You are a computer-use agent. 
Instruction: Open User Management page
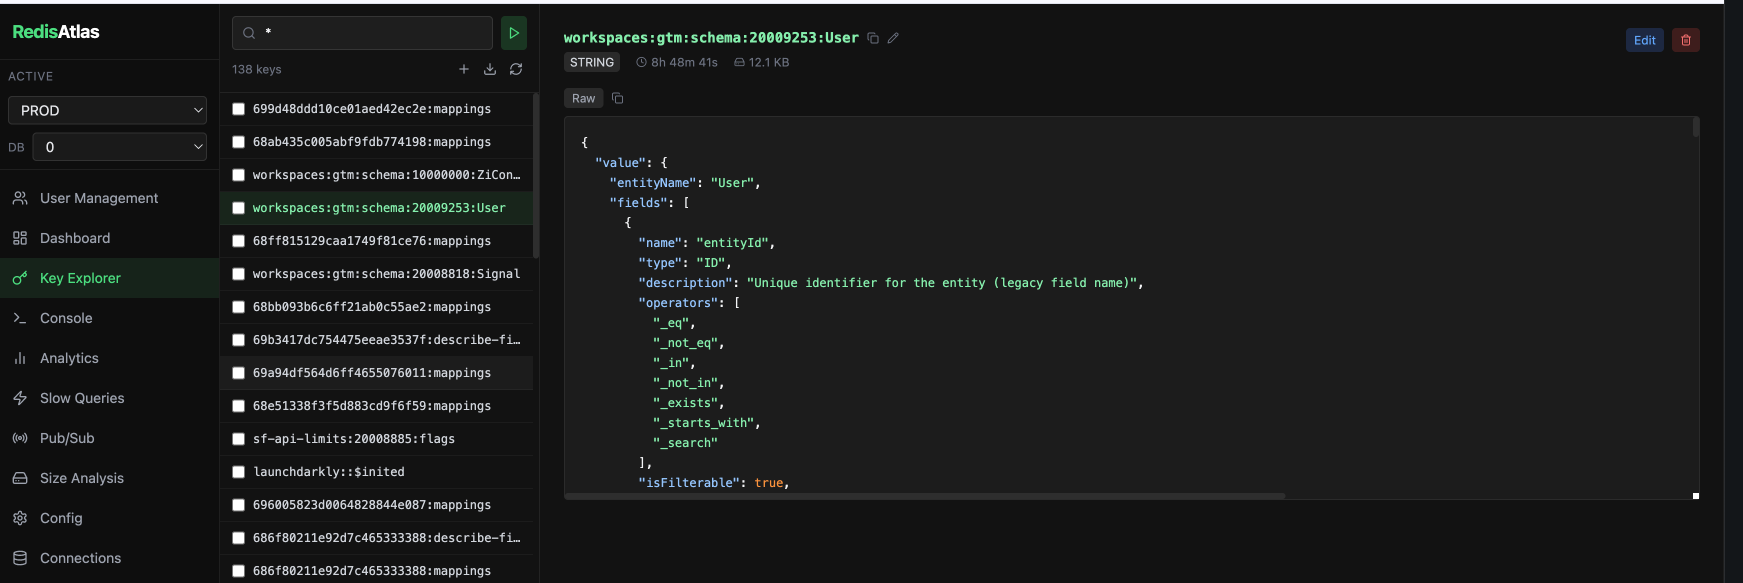point(109,198)
